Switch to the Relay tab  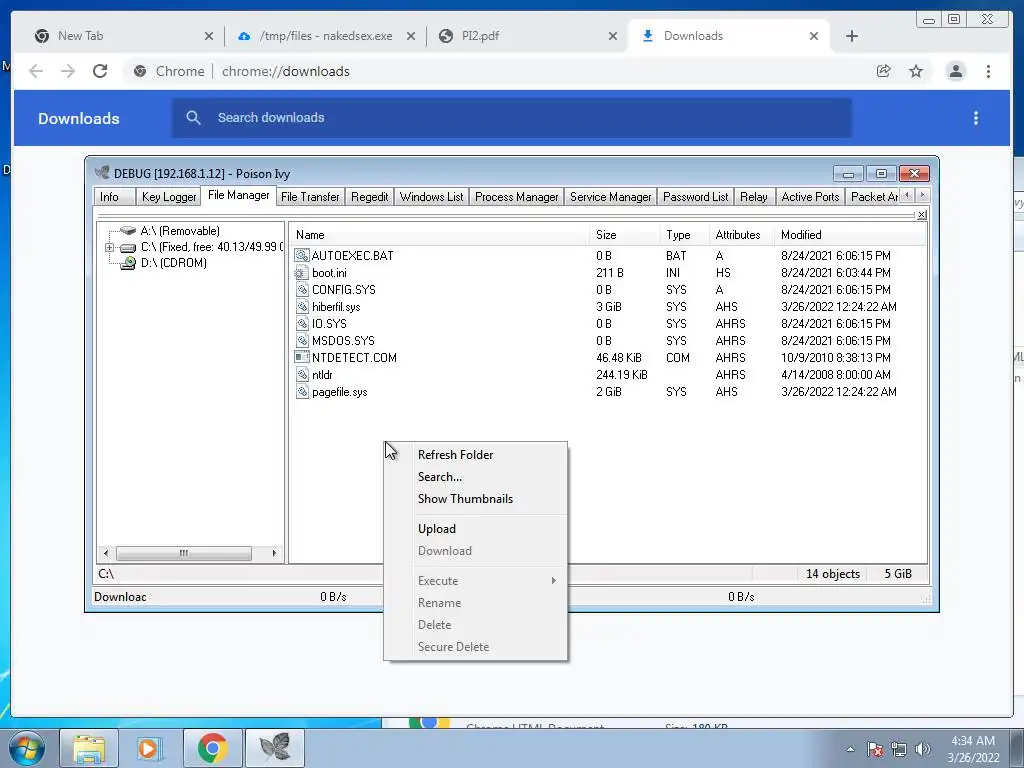[x=754, y=197]
